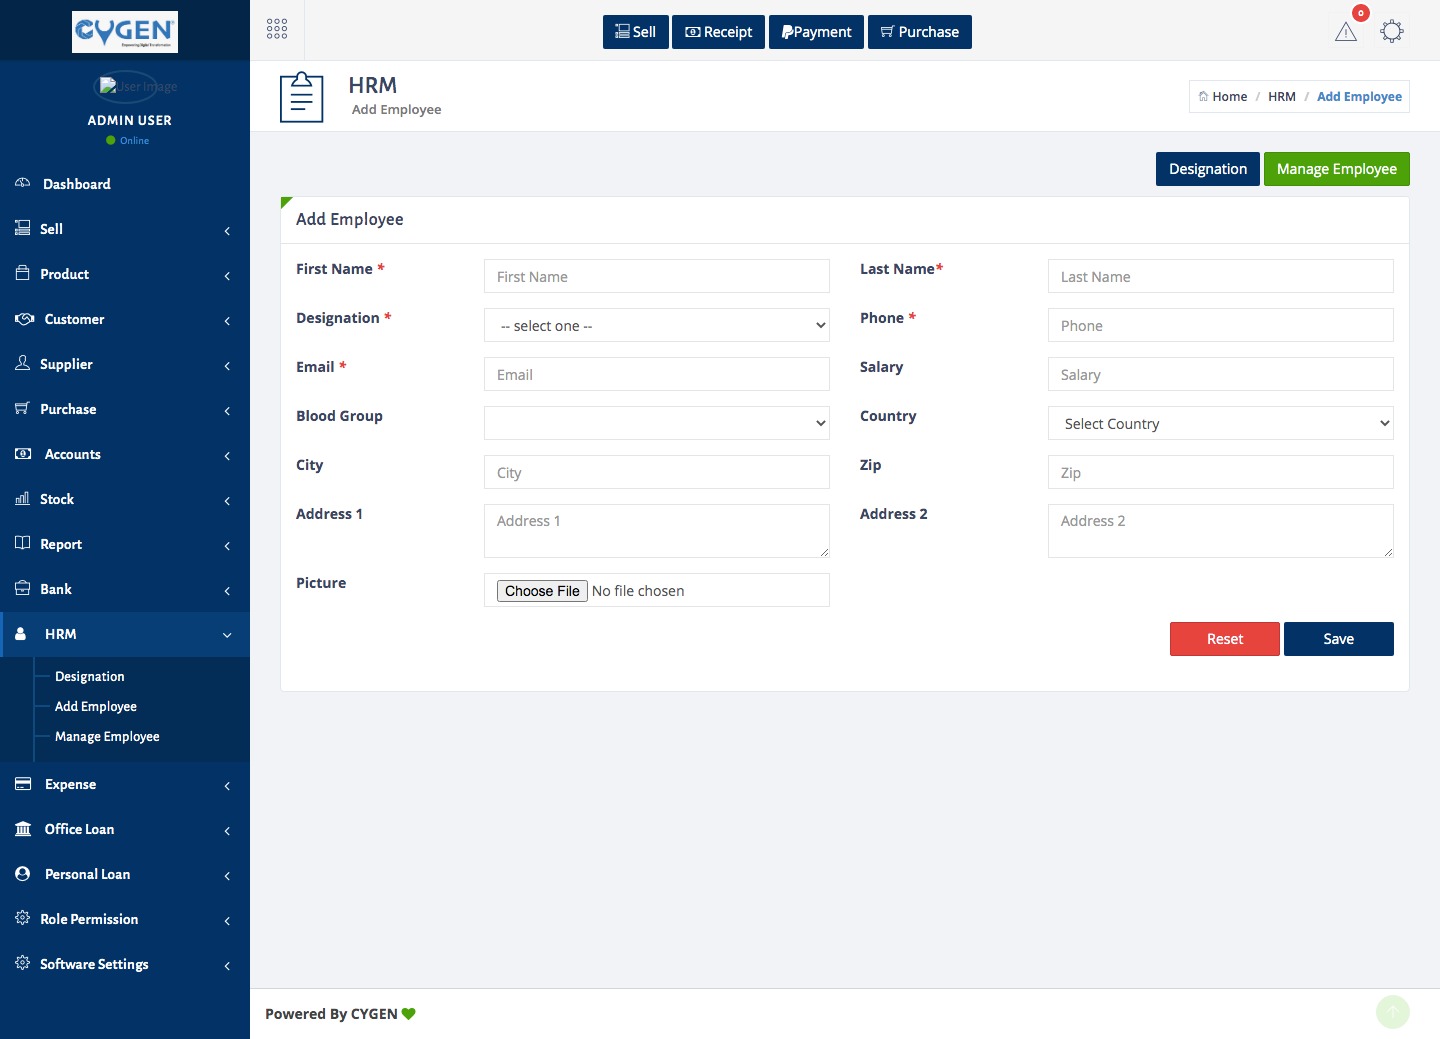
Task: Open the Blood Group dropdown
Action: (x=657, y=423)
